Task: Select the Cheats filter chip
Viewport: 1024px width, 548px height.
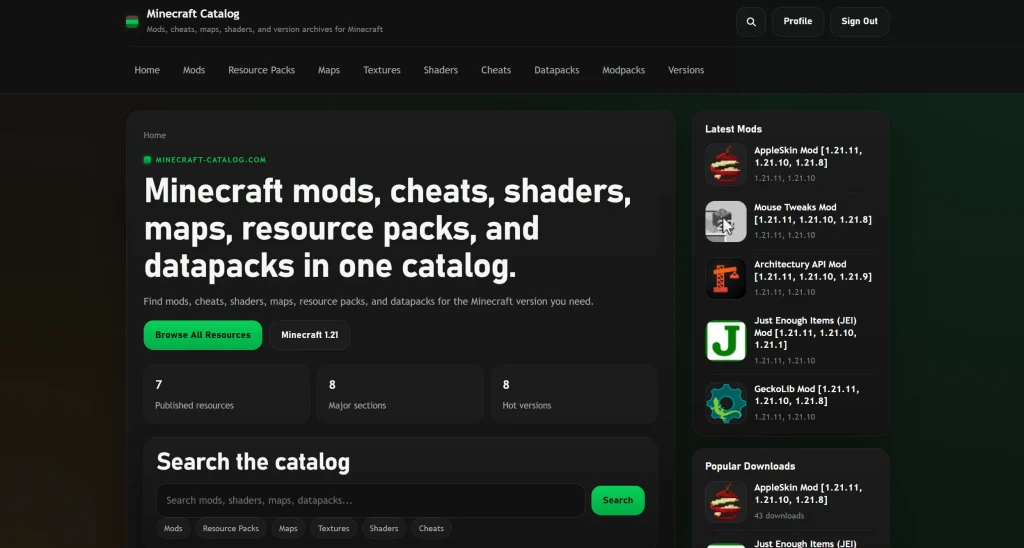Action: coord(431,528)
